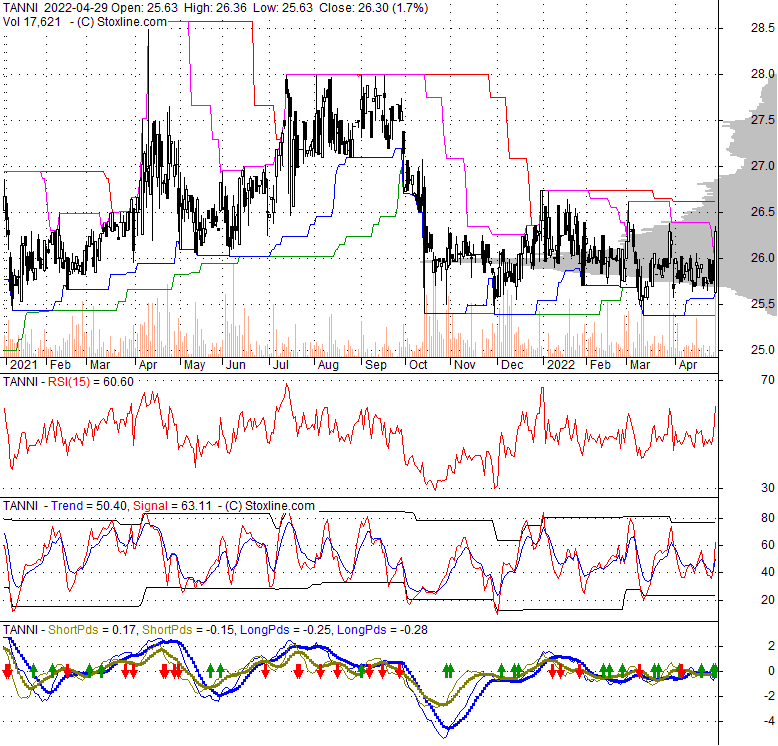Click the 80 level on Trend axis

[768, 518]
